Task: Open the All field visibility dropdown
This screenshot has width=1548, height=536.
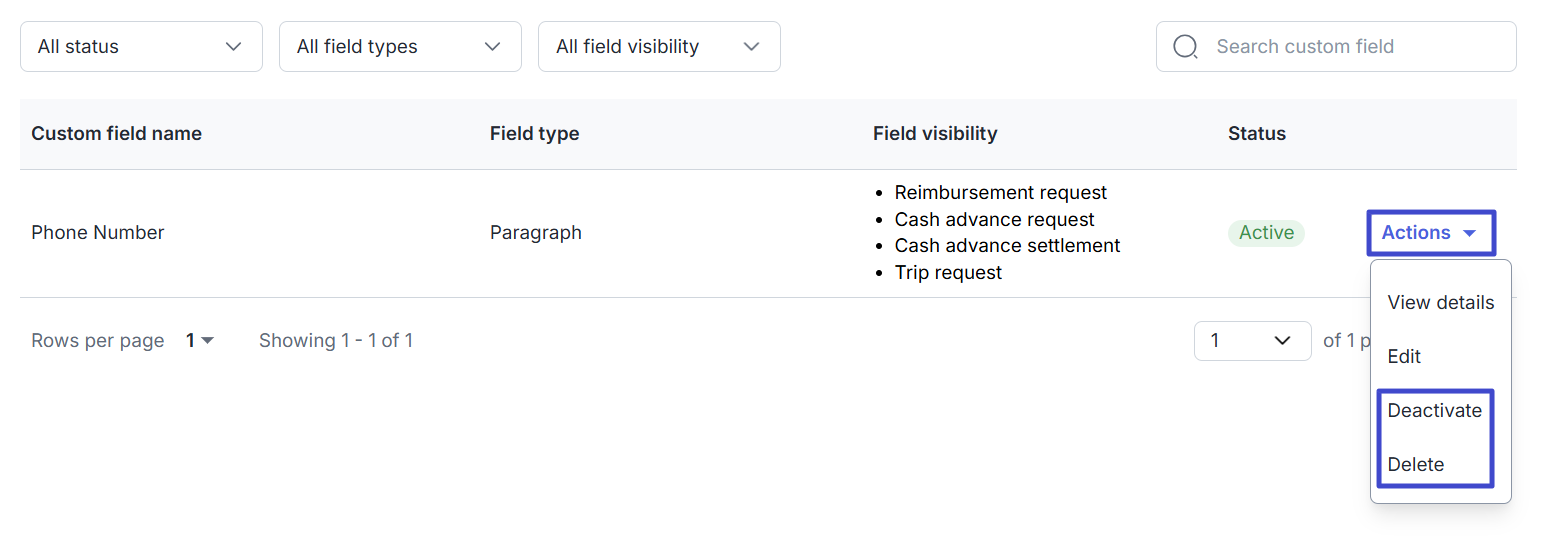Action: coord(659,47)
